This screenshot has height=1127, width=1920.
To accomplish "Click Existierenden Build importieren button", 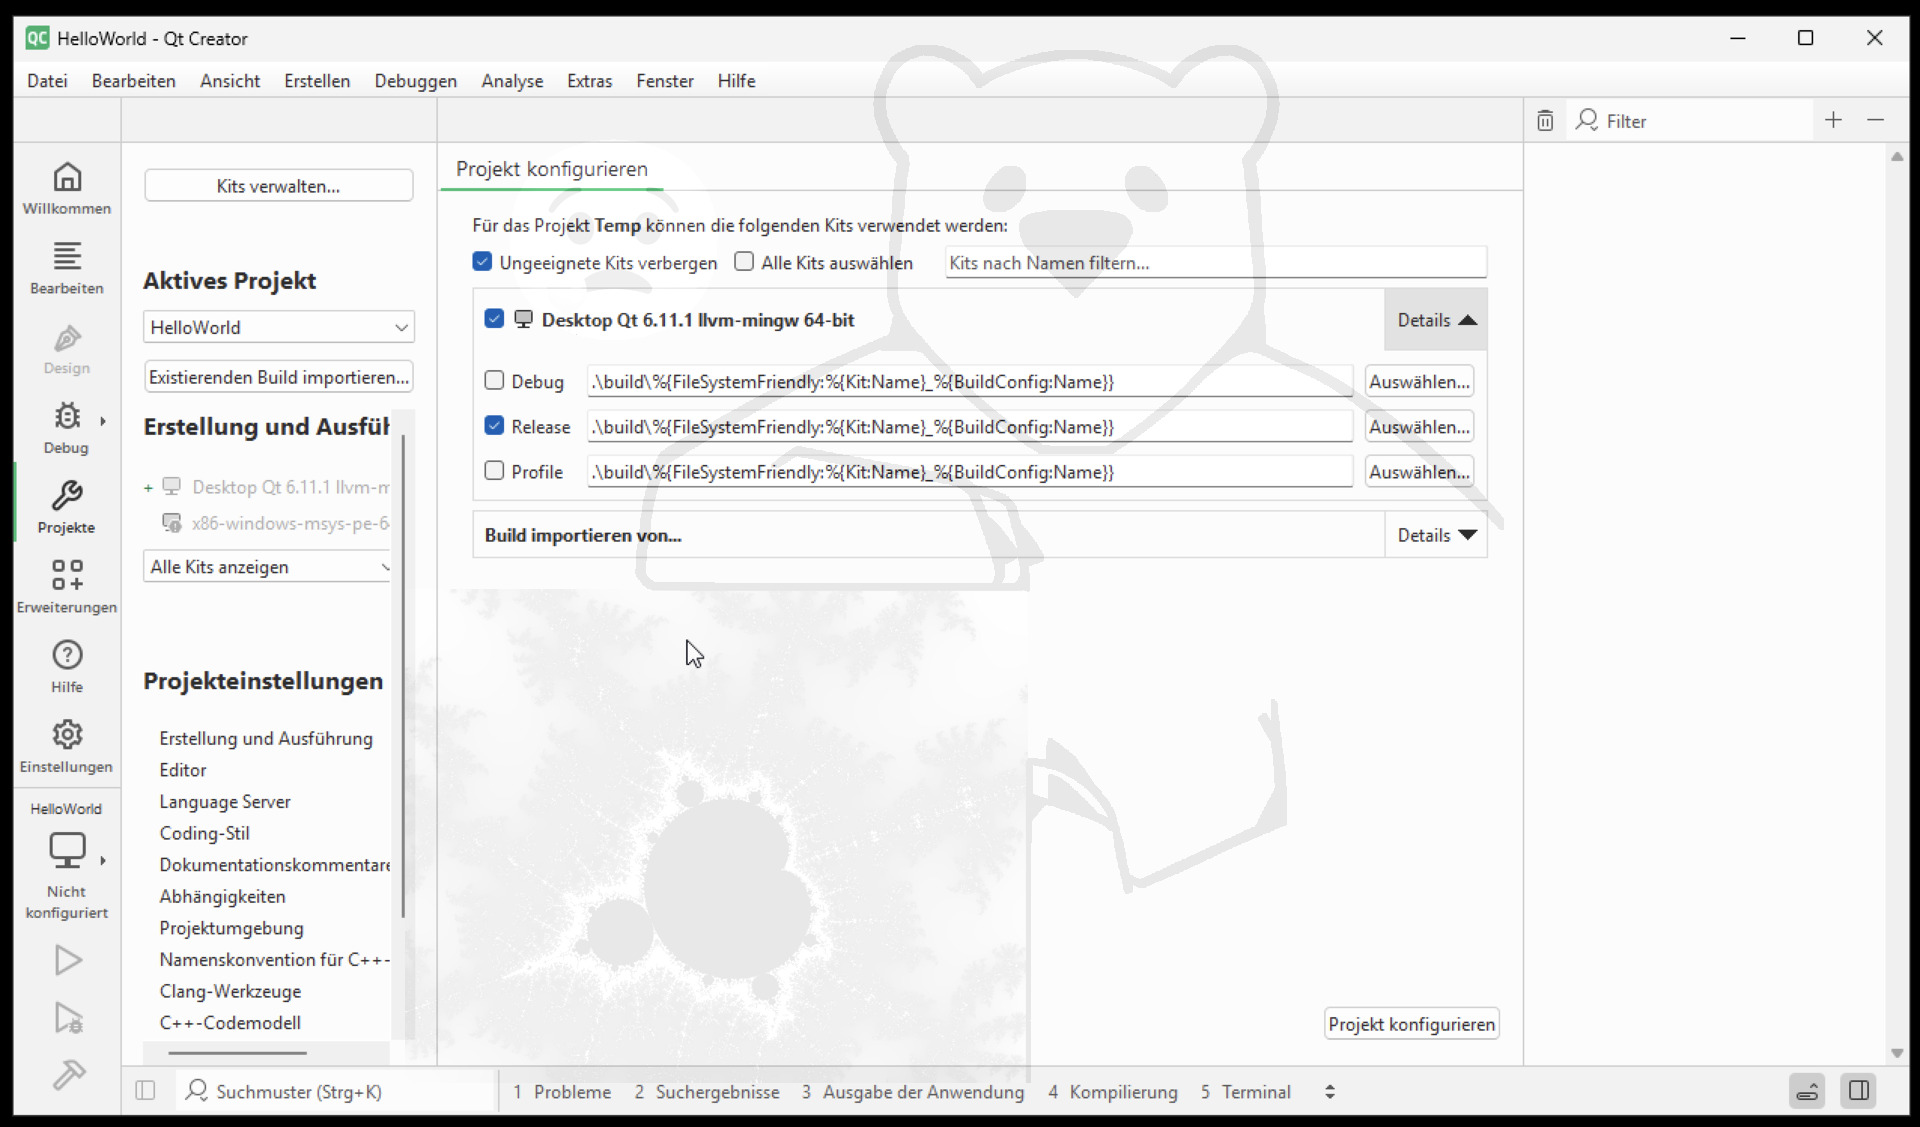I will click(x=279, y=377).
